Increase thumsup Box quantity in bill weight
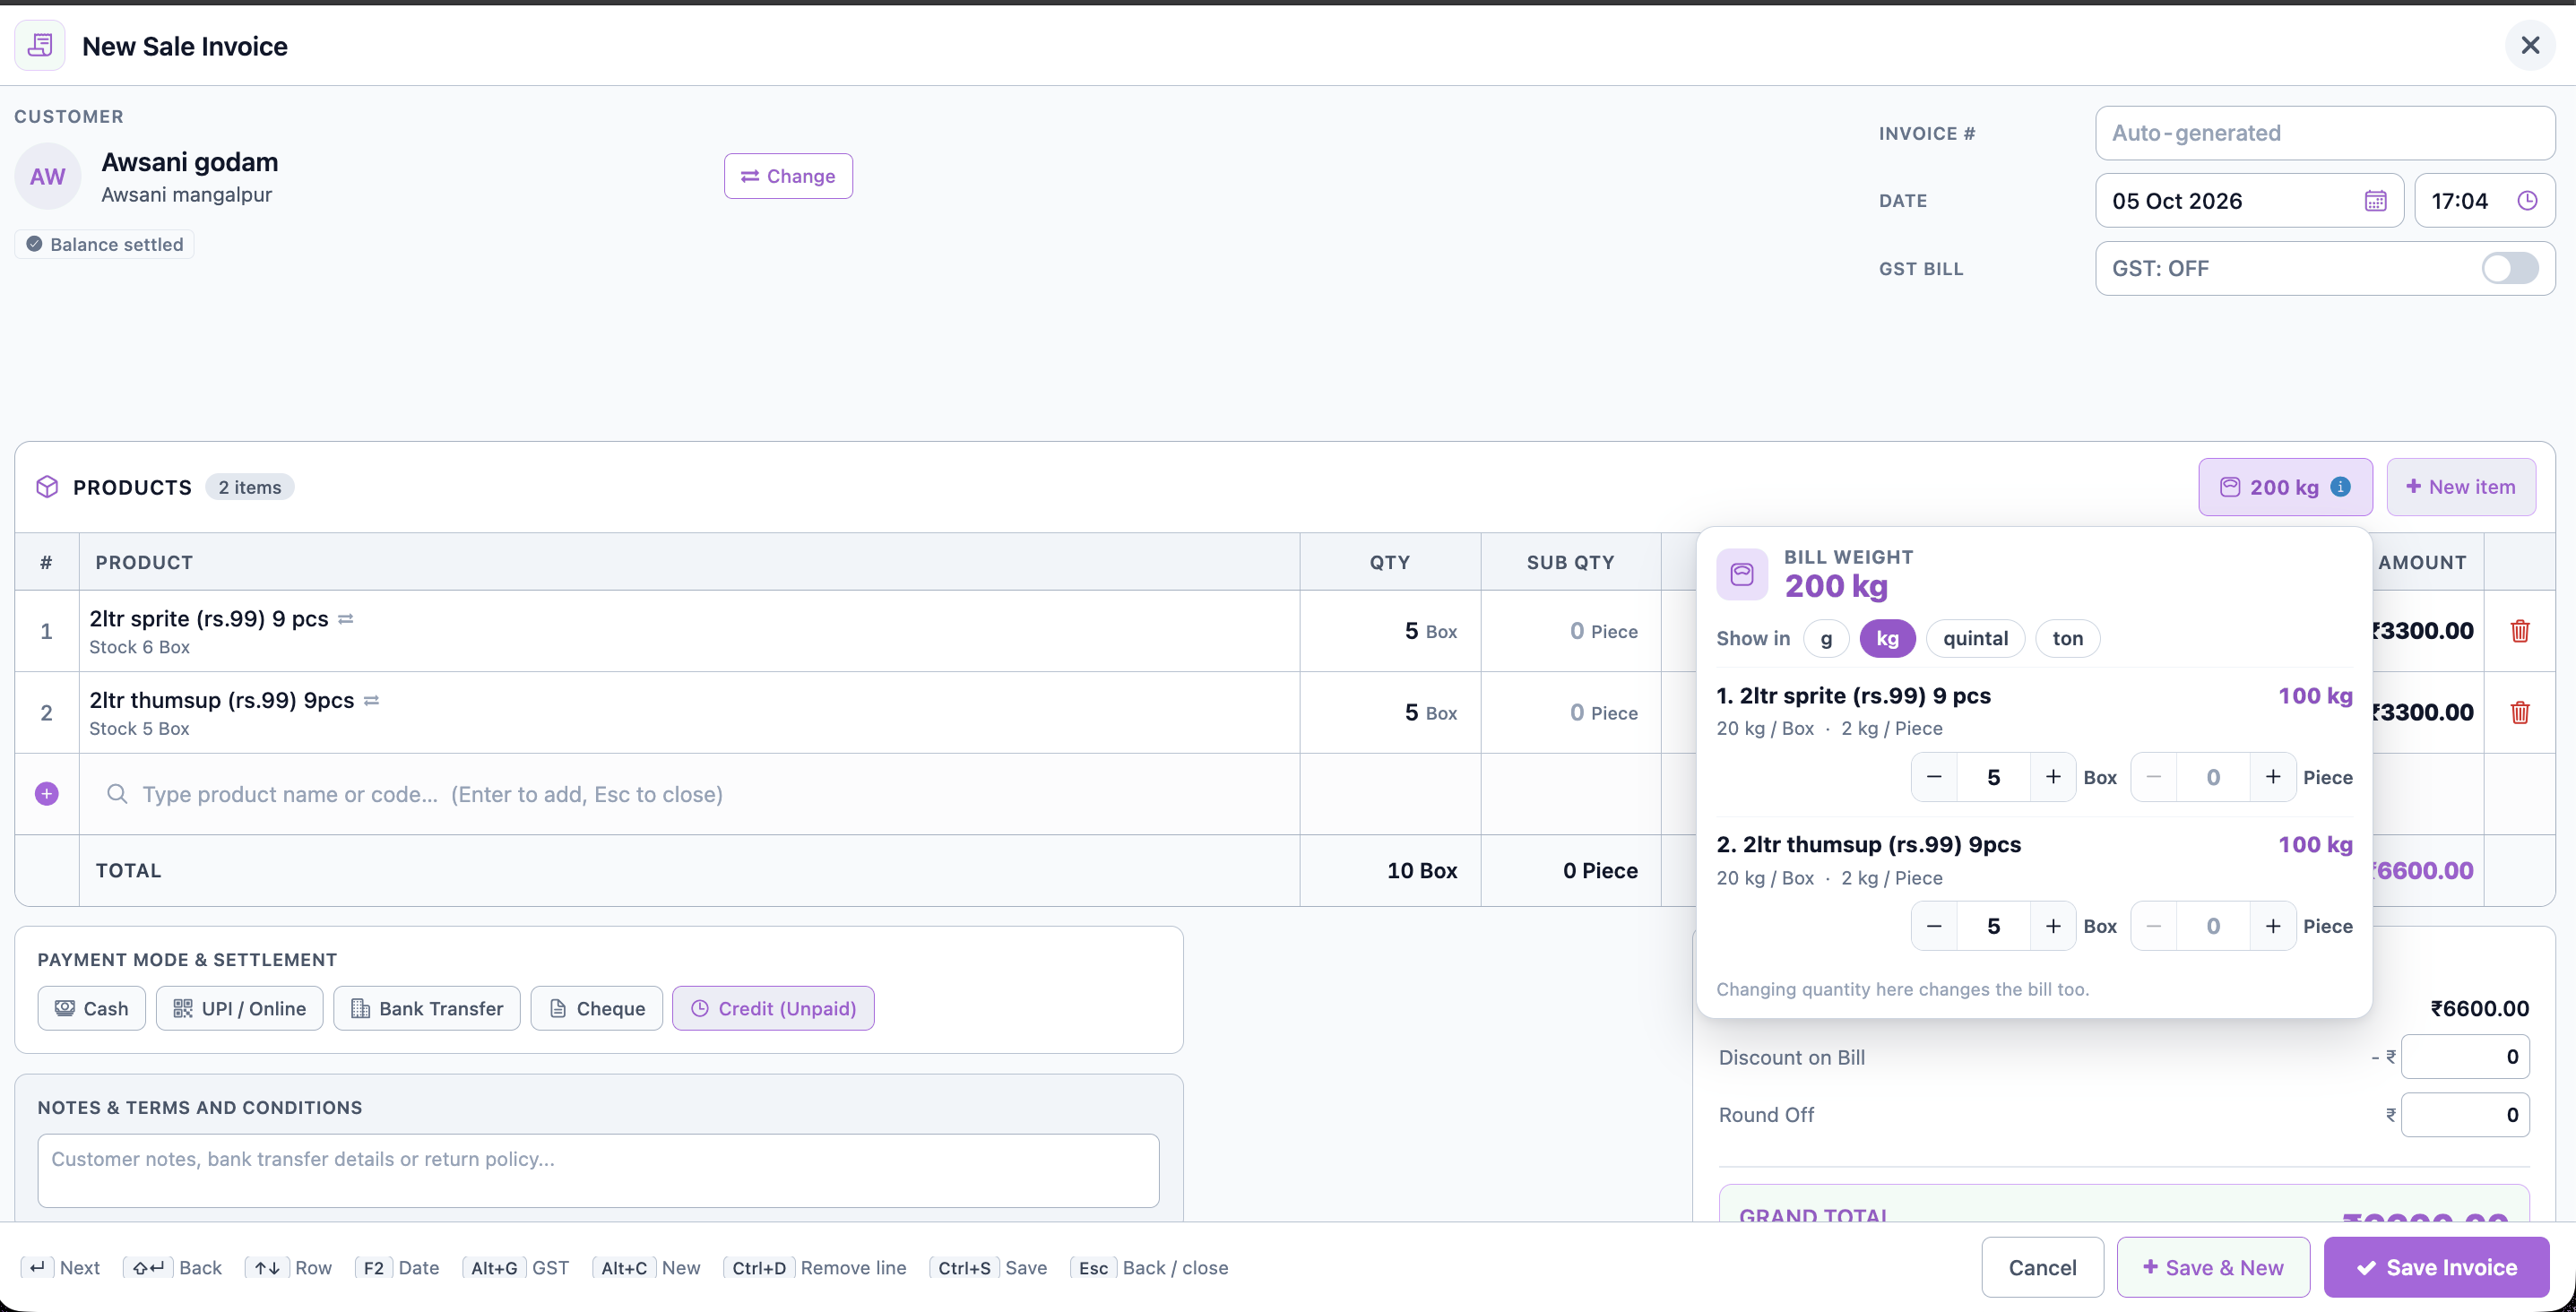The height and width of the screenshot is (1312, 2576). point(2053,926)
